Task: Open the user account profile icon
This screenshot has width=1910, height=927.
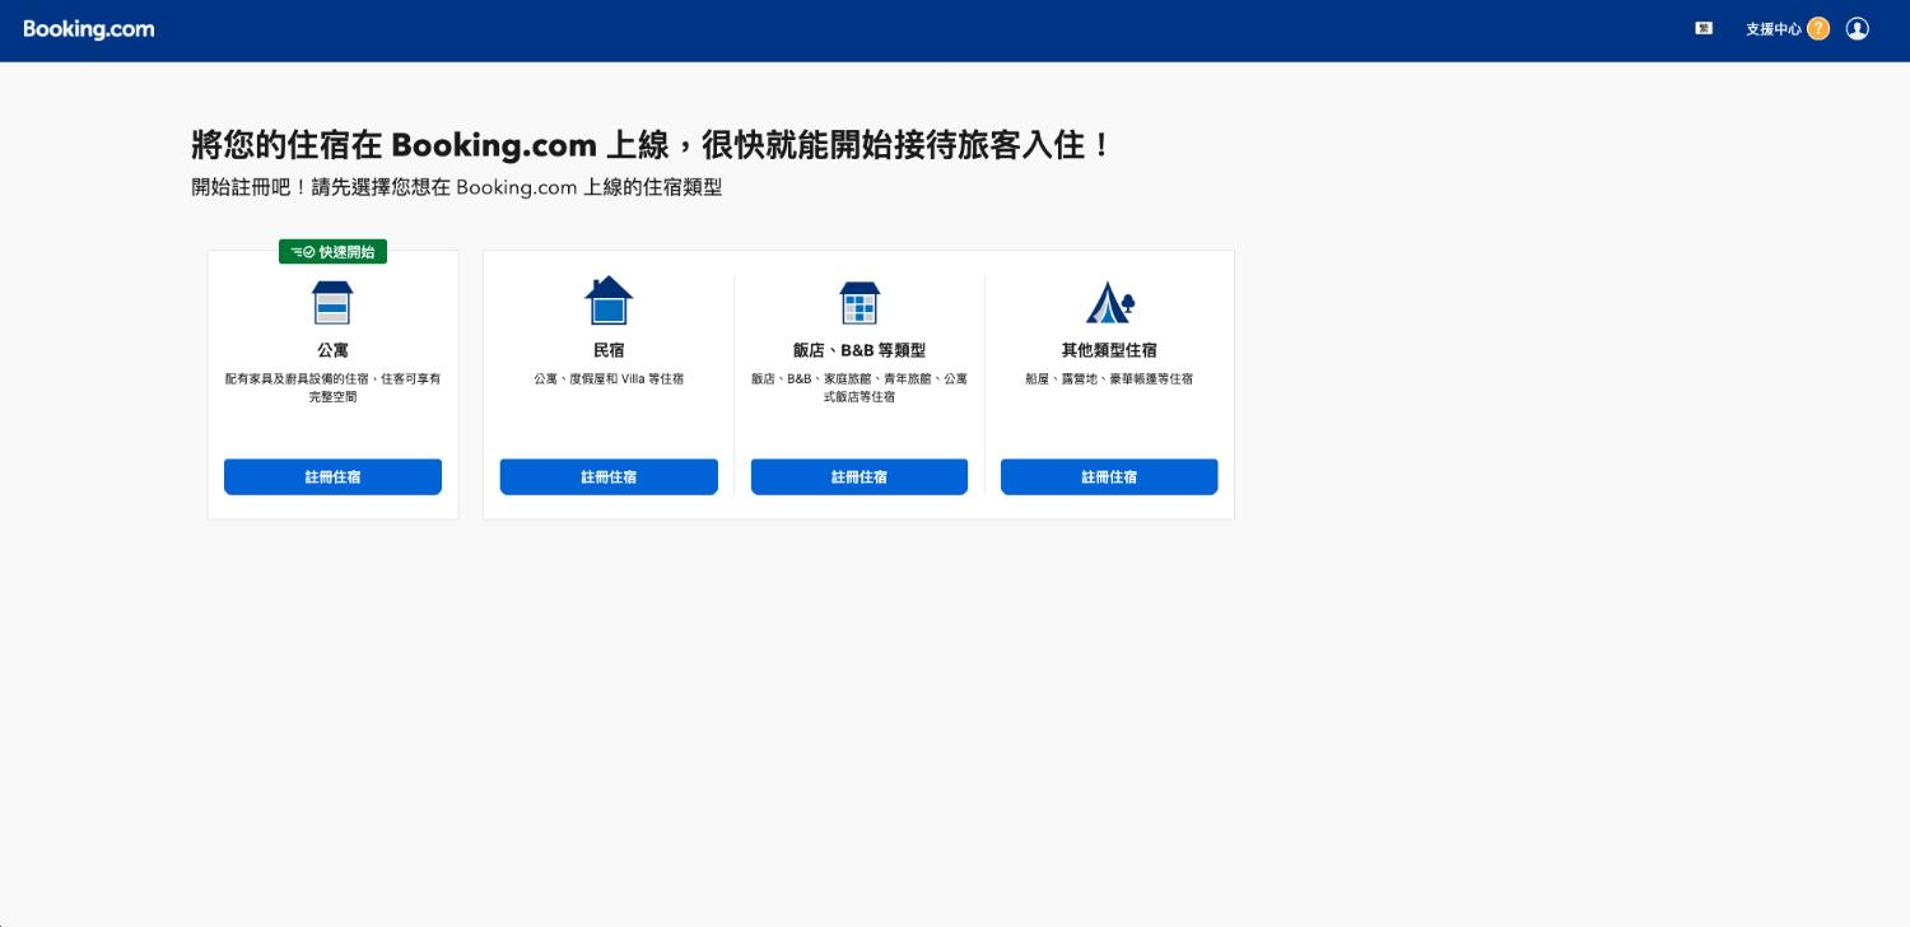Action: 1857,29
